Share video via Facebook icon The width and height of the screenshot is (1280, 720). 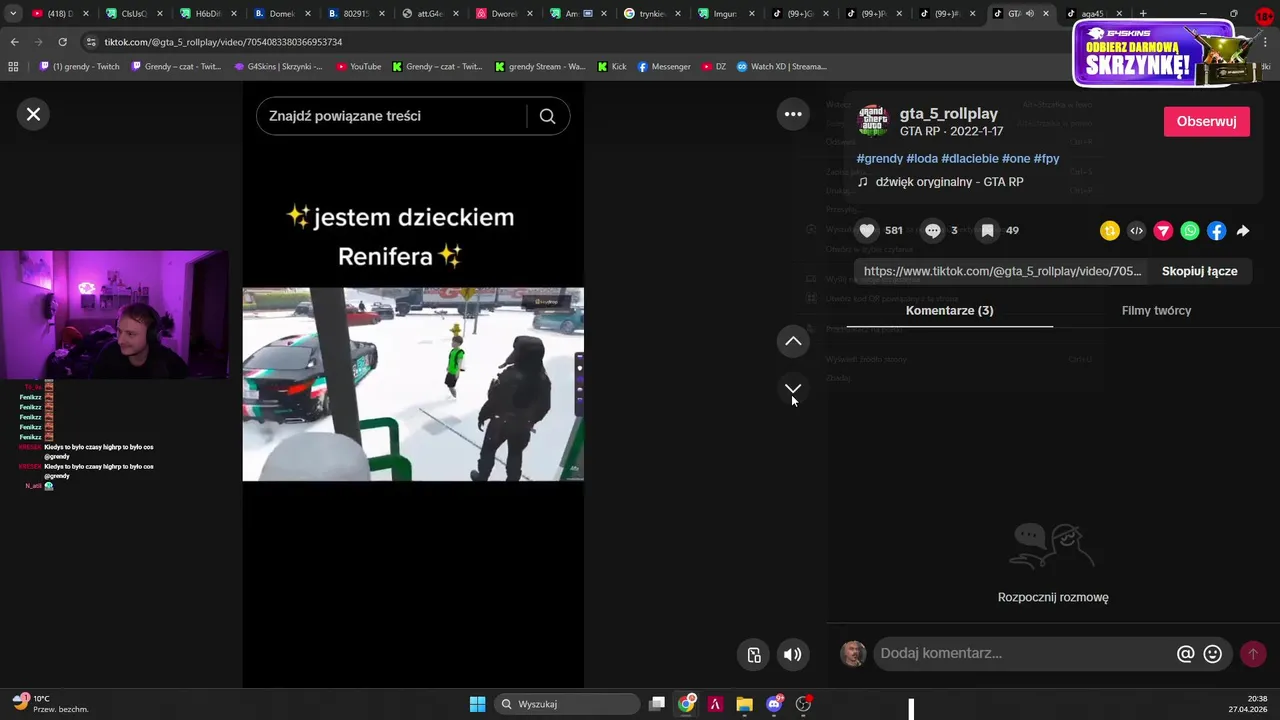click(x=1216, y=231)
